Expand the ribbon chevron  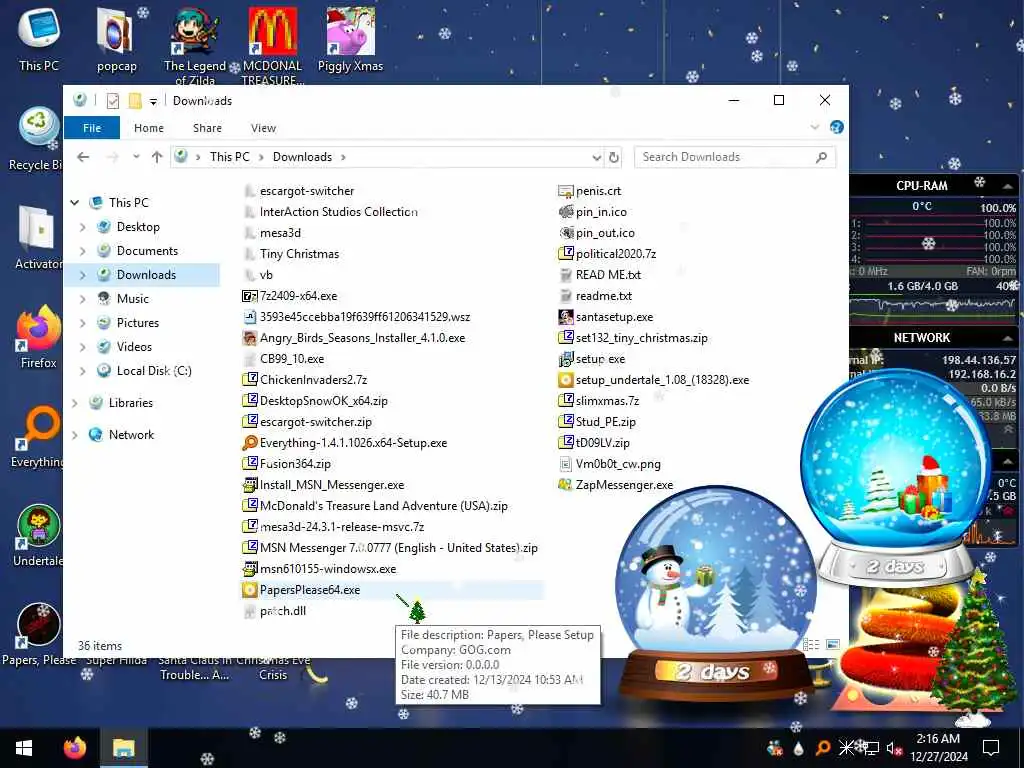814,127
